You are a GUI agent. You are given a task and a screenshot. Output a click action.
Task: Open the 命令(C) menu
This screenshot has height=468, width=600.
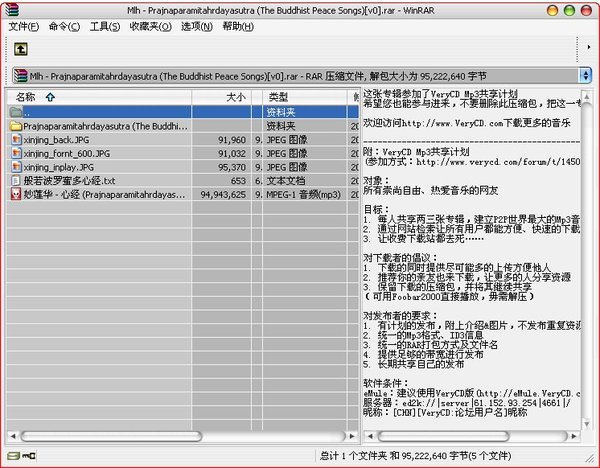pyautogui.click(x=64, y=26)
